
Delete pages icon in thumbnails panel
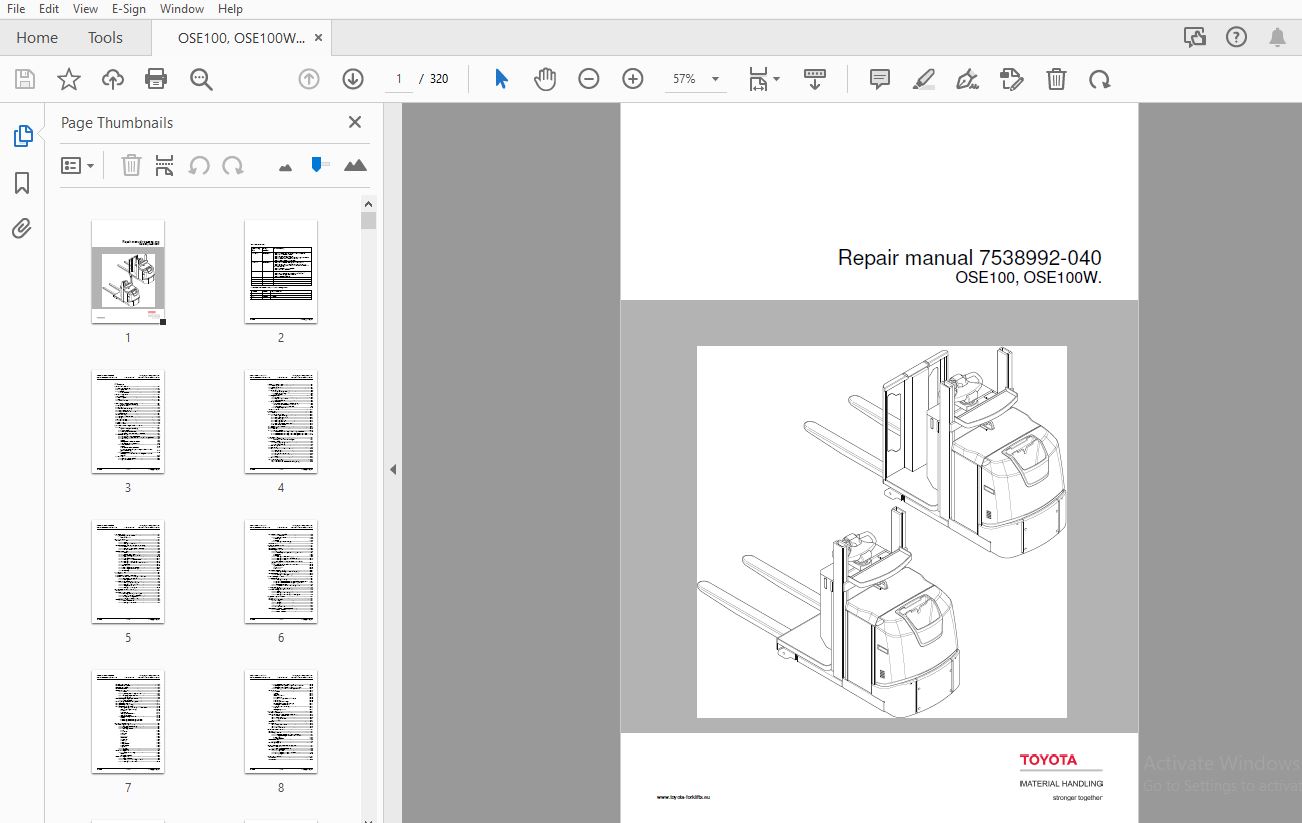point(131,165)
